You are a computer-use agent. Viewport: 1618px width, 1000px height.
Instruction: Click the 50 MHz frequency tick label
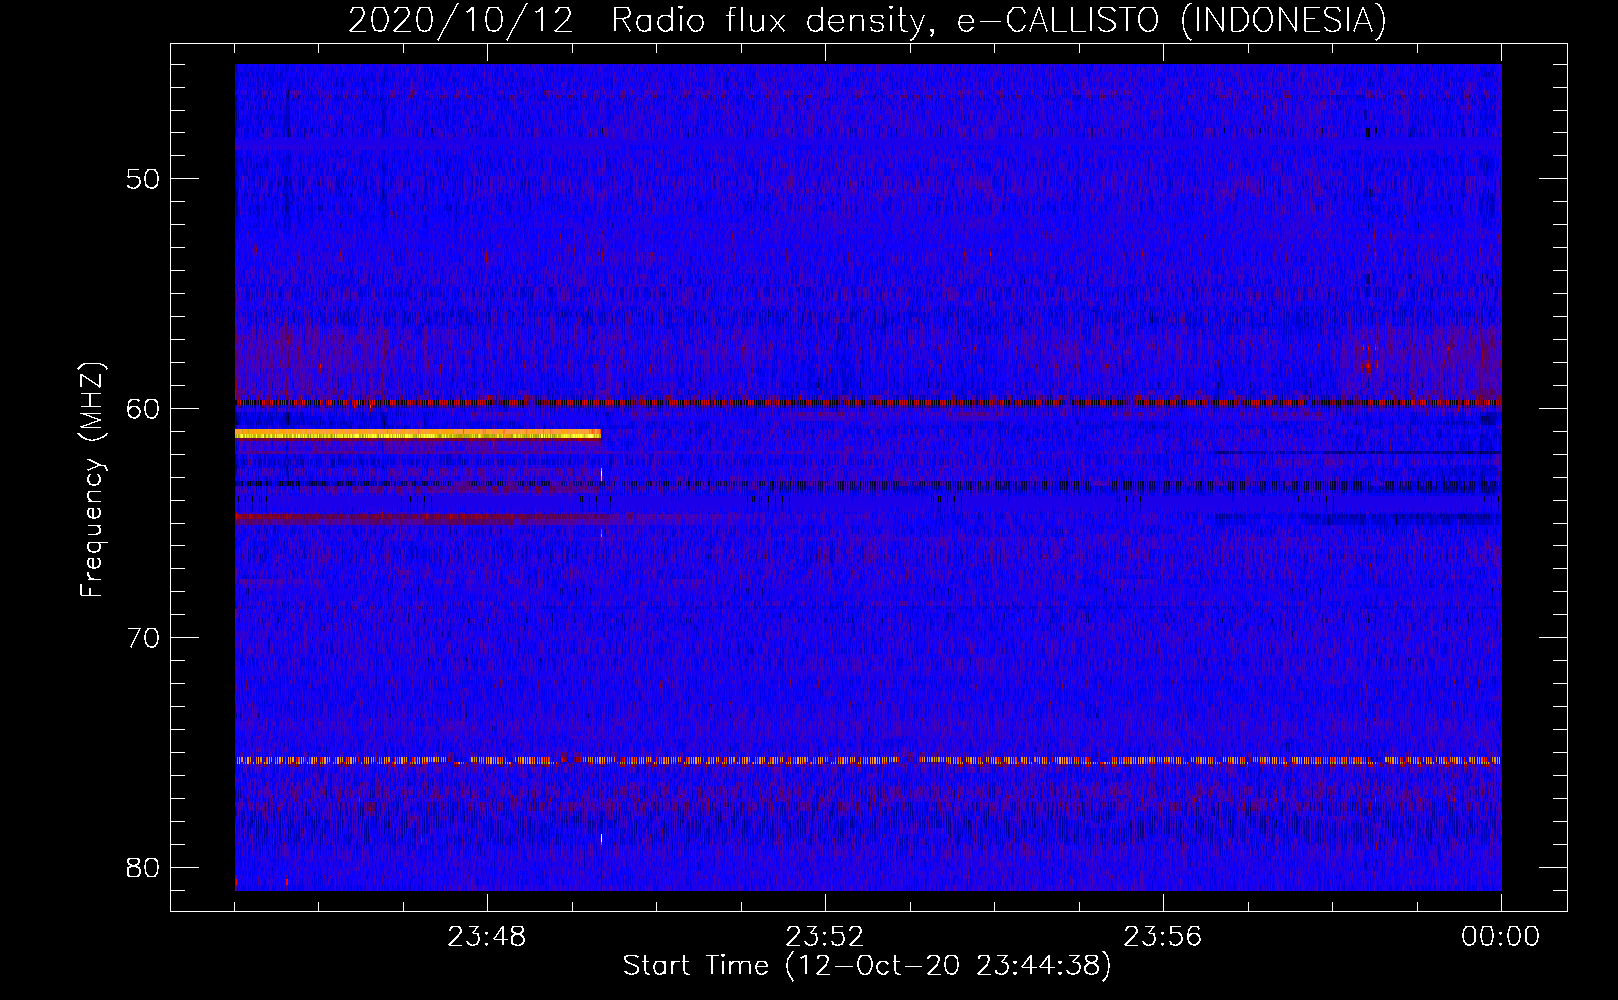(143, 179)
